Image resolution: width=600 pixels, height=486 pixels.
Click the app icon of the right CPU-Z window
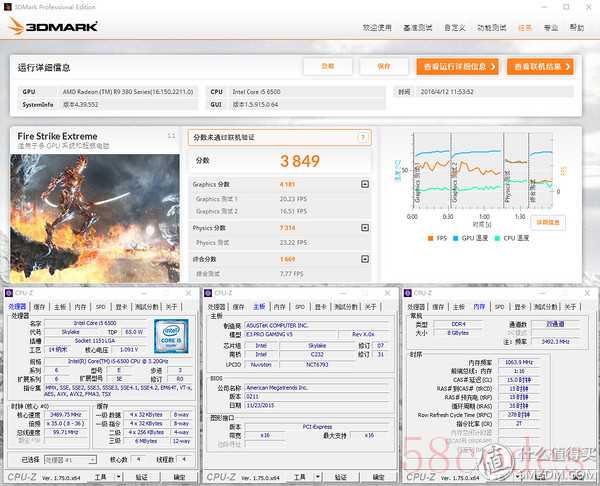pyautogui.click(x=407, y=293)
